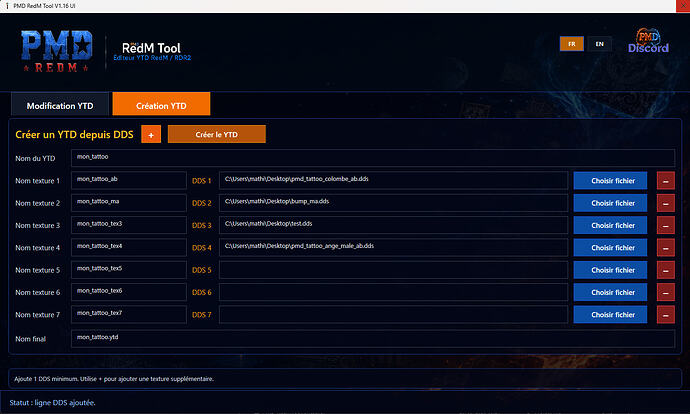This screenshot has width=690, height=414.
Task: Remove the texture 4 row with its minus icon
Action: pyautogui.click(x=665, y=248)
